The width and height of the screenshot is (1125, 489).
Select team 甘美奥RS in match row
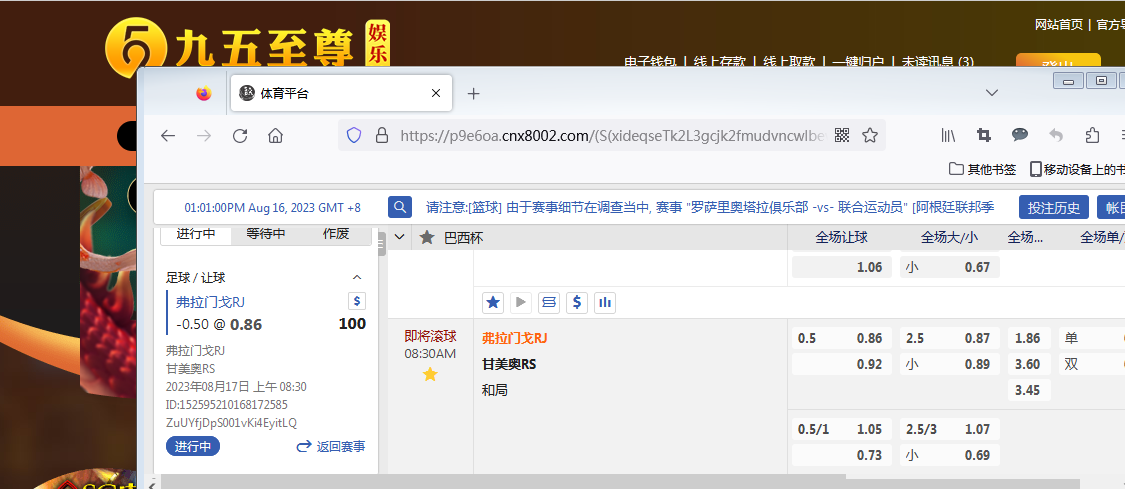509,364
